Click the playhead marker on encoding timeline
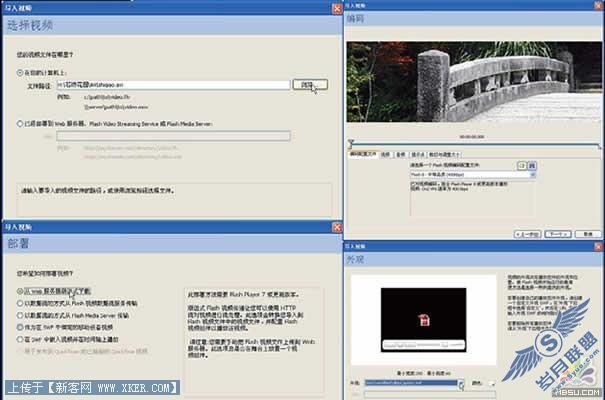Viewport: 605px width, 400px height. 350,143
